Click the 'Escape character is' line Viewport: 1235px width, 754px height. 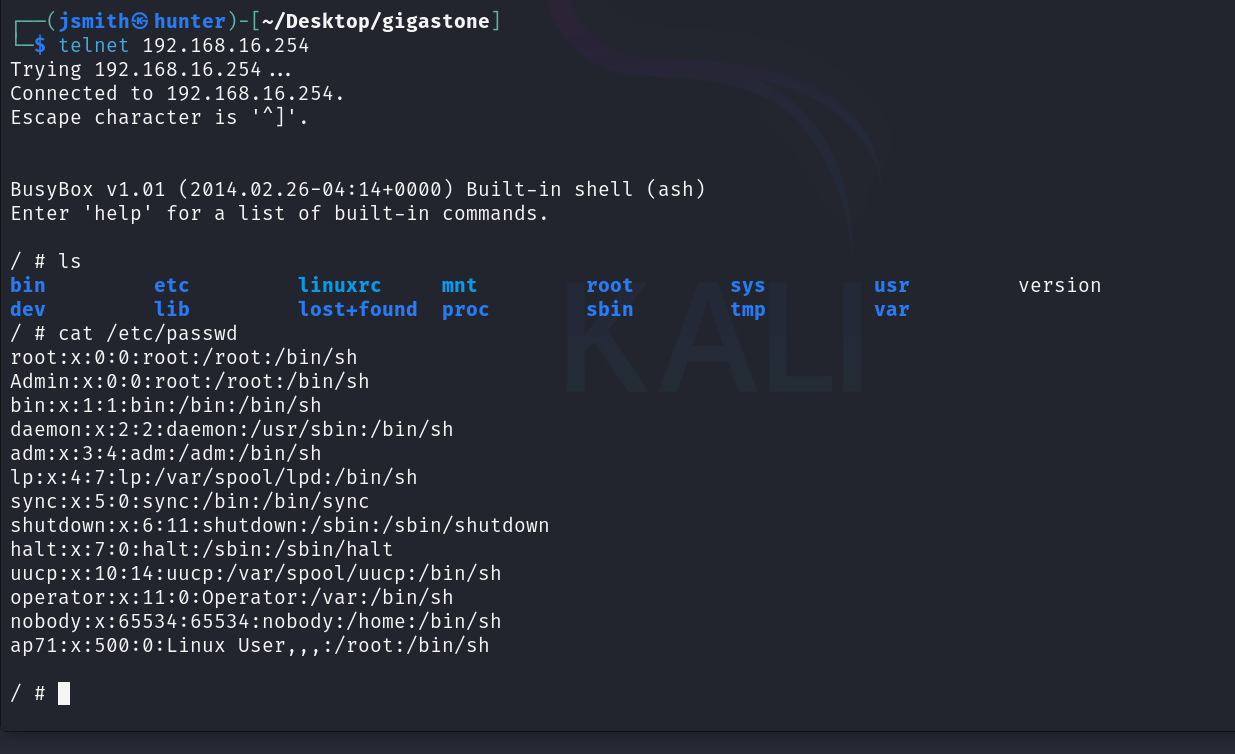(x=160, y=117)
